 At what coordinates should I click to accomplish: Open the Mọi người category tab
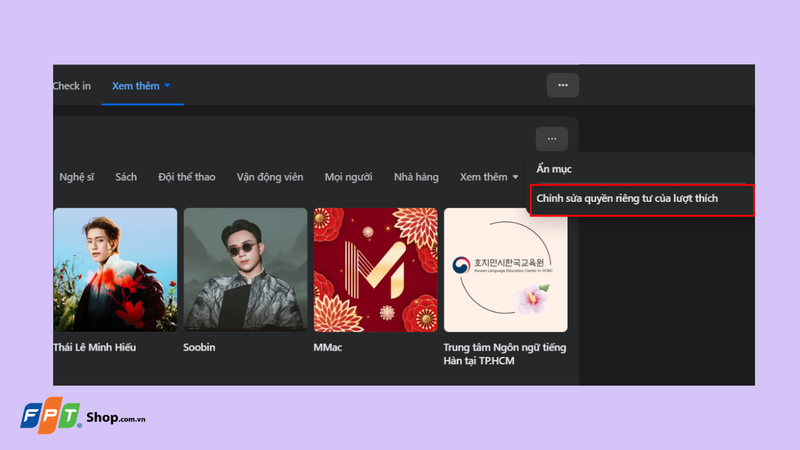(348, 177)
